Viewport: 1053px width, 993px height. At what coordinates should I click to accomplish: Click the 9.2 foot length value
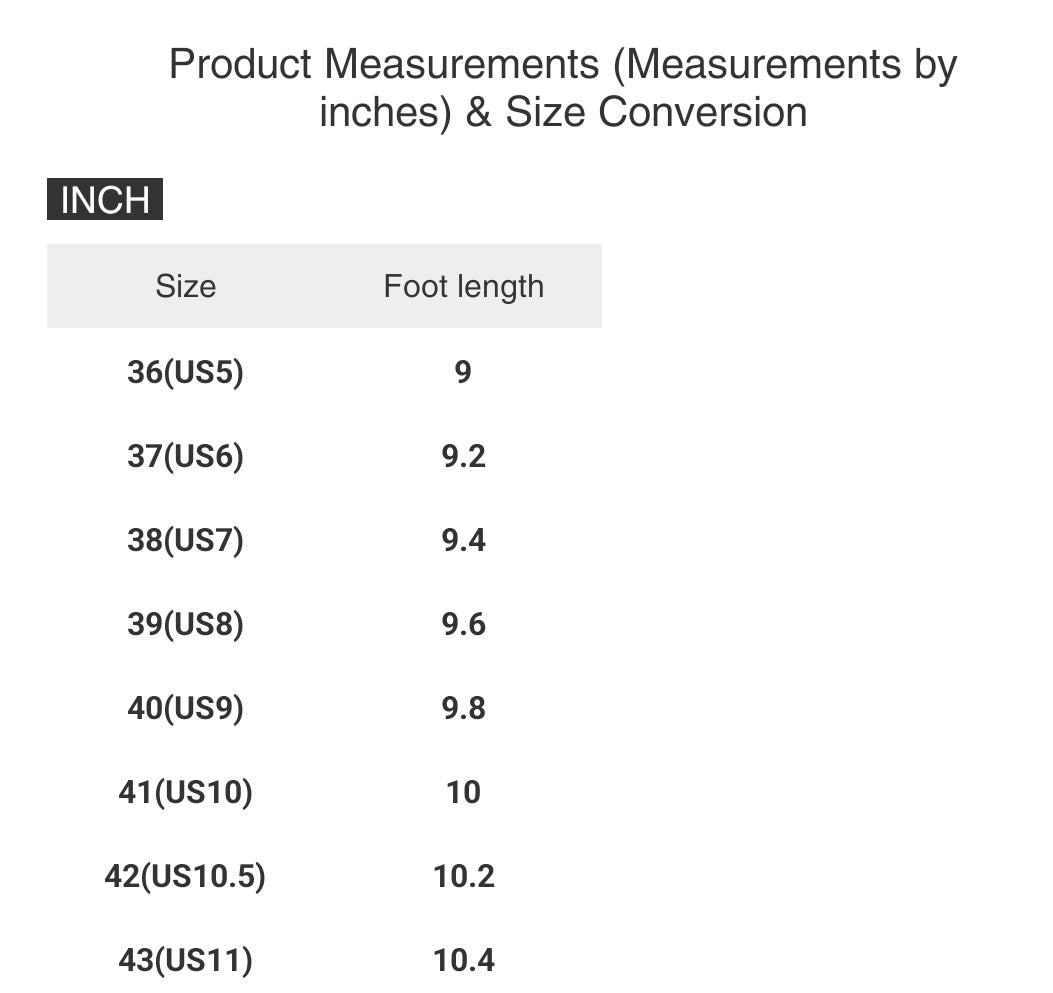pyautogui.click(x=463, y=456)
